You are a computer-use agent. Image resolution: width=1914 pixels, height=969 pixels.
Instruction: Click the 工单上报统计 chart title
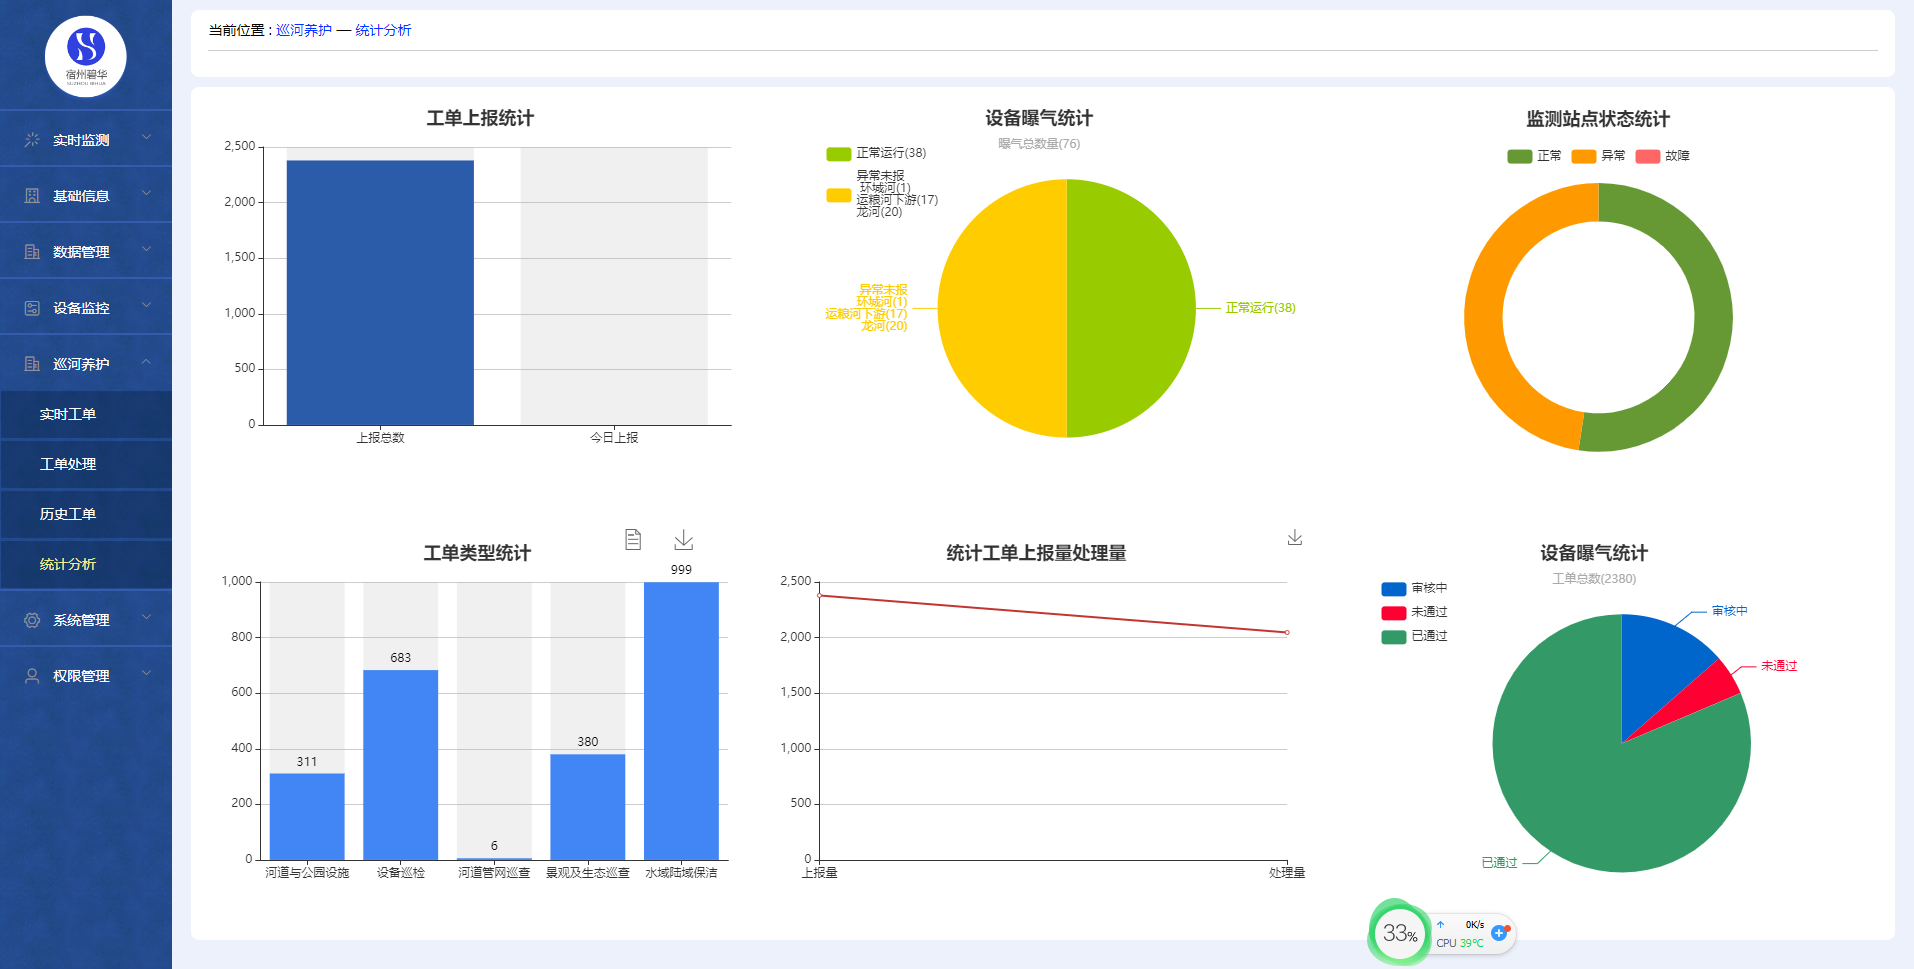(480, 118)
